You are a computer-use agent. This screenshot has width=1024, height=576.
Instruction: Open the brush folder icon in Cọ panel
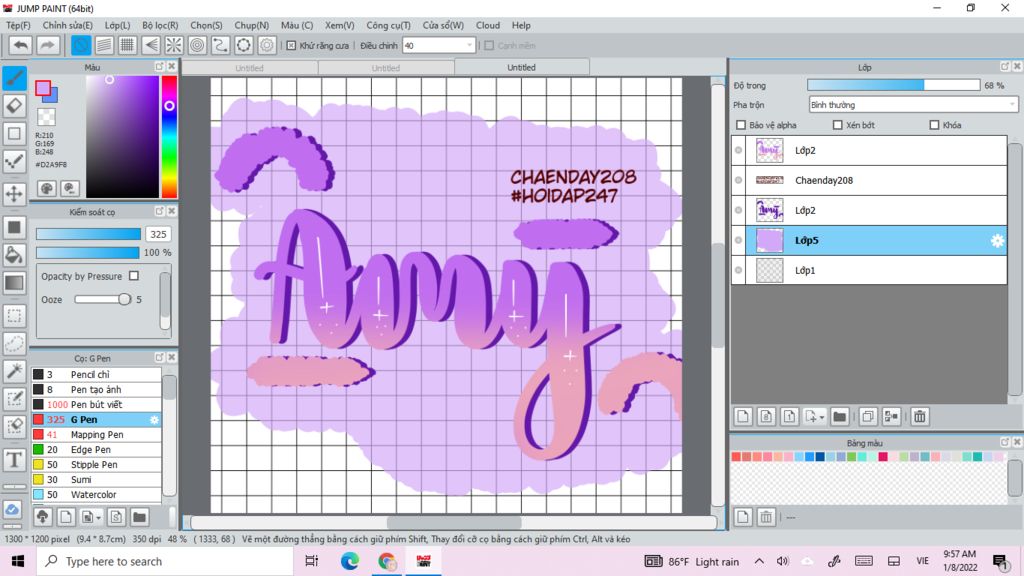click(139, 517)
